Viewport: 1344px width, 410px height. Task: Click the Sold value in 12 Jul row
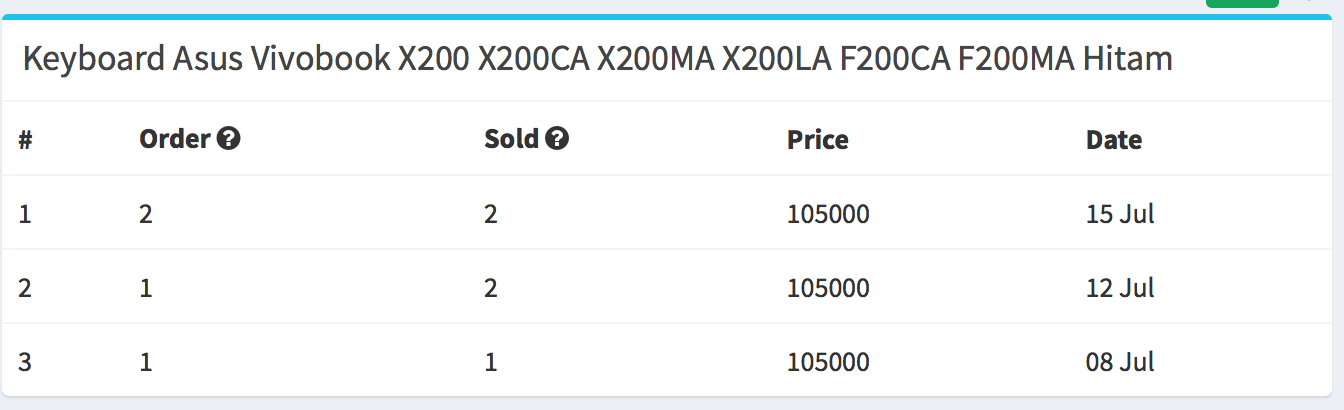[x=491, y=287]
